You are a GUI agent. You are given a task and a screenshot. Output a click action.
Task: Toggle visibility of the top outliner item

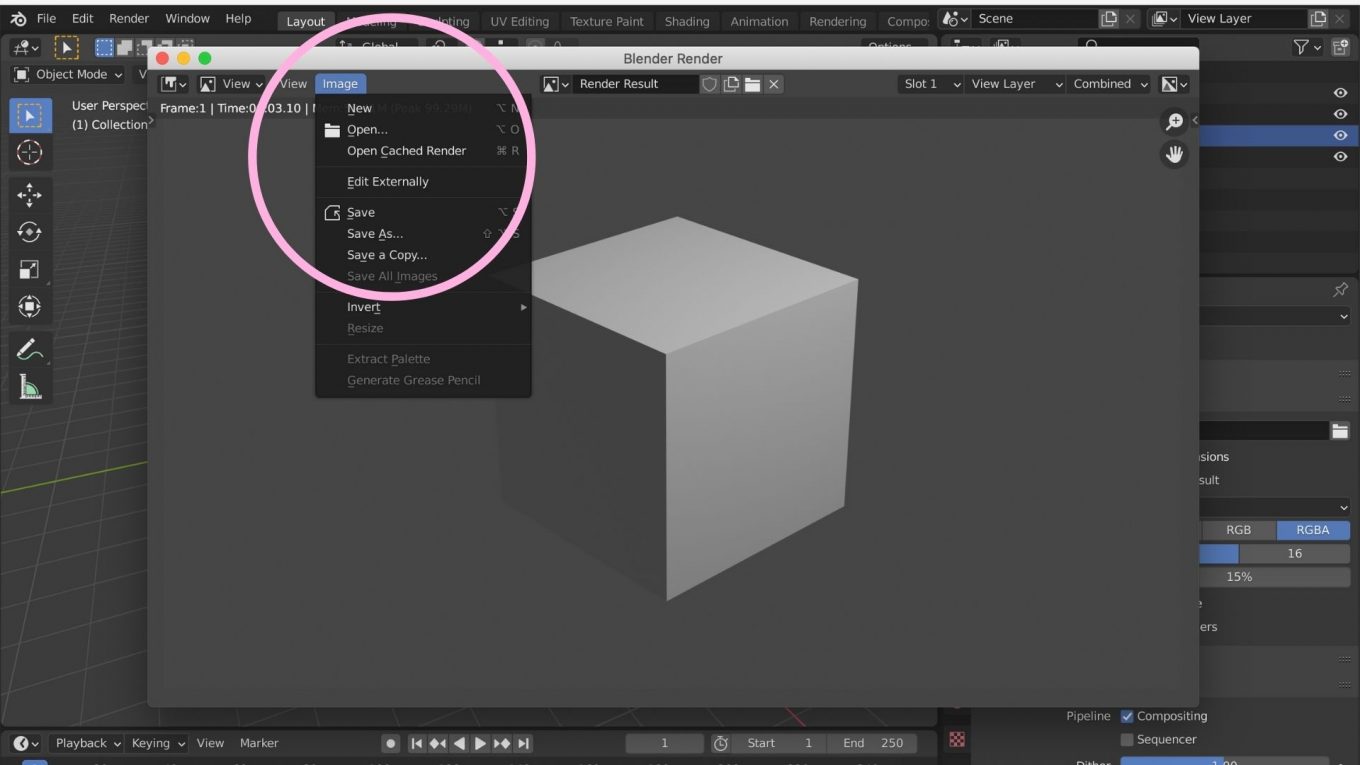[x=1340, y=92]
